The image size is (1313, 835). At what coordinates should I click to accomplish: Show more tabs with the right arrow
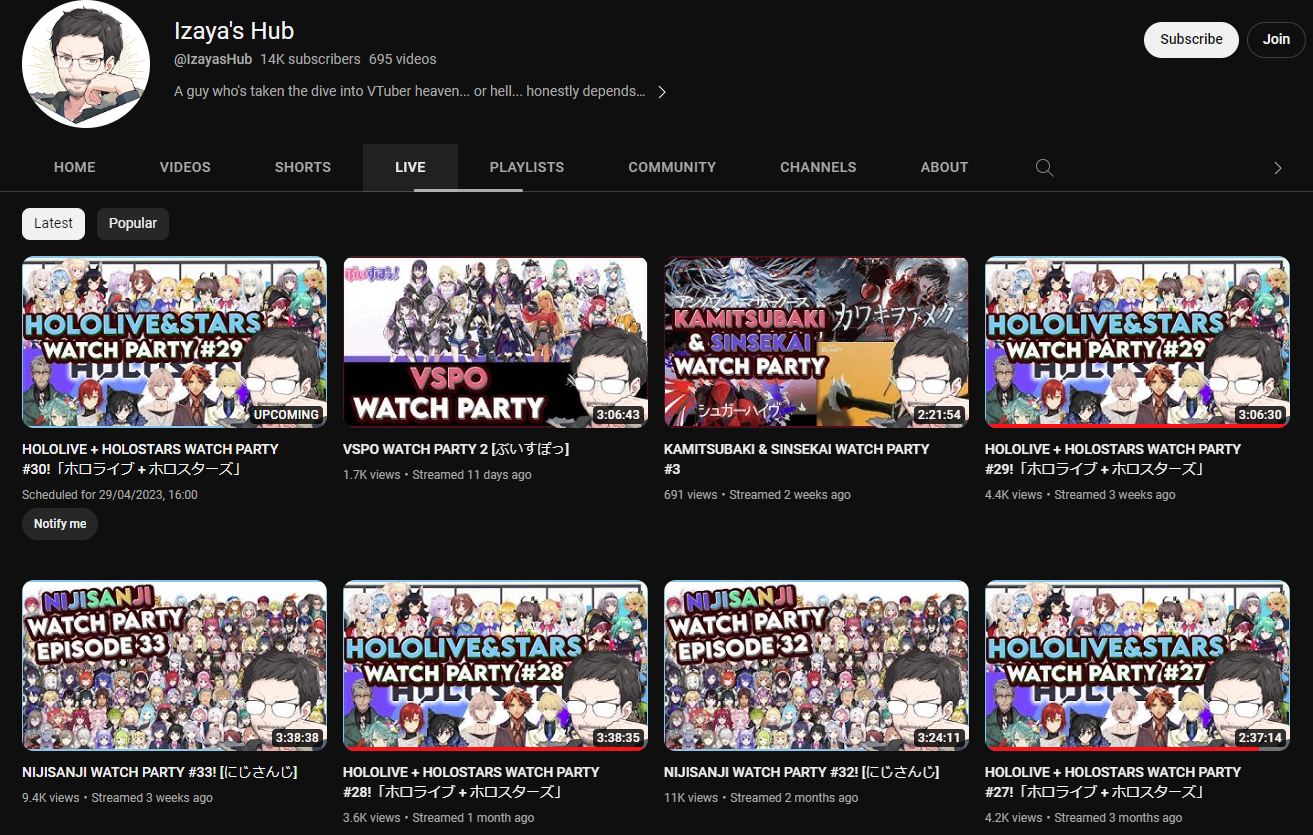[1277, 168]
